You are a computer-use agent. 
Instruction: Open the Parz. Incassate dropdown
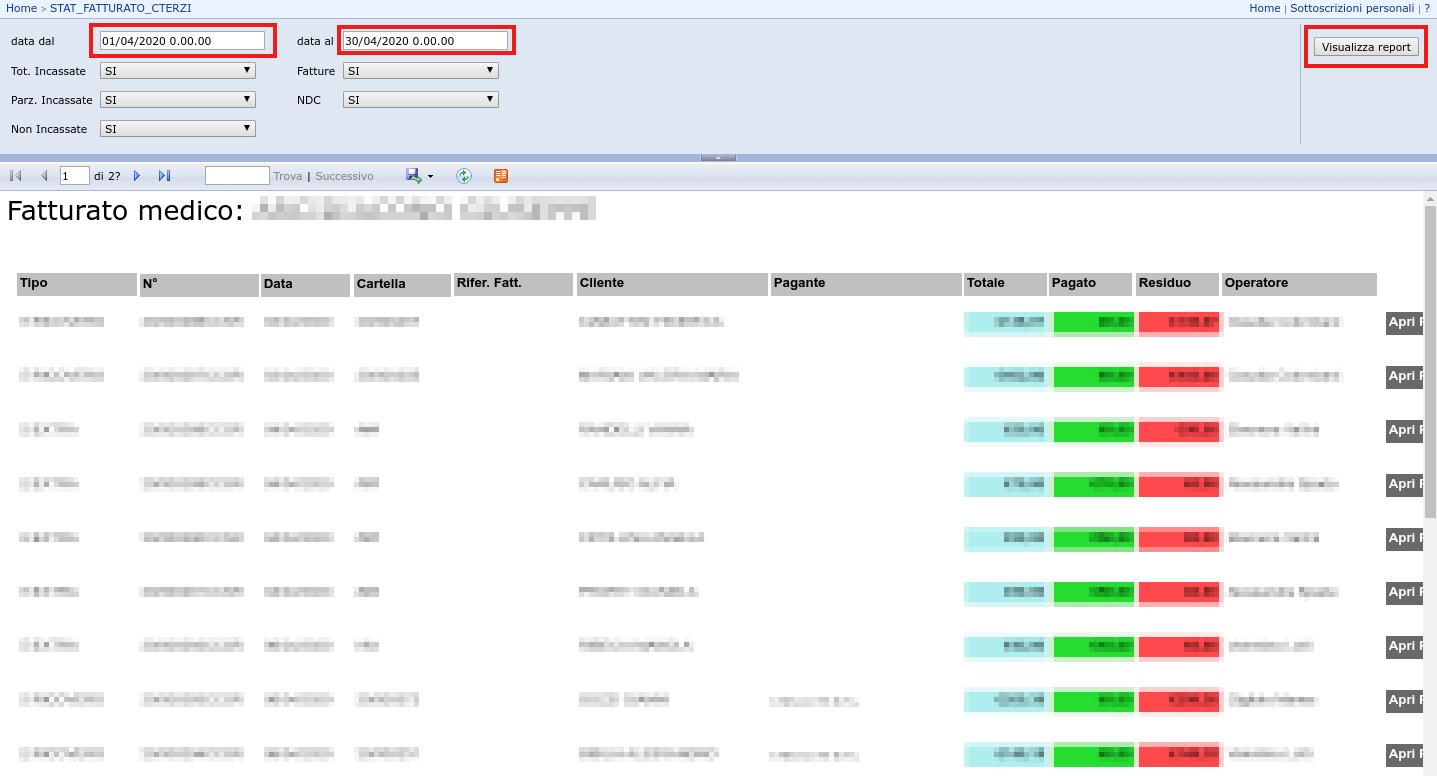coord(178,100)
